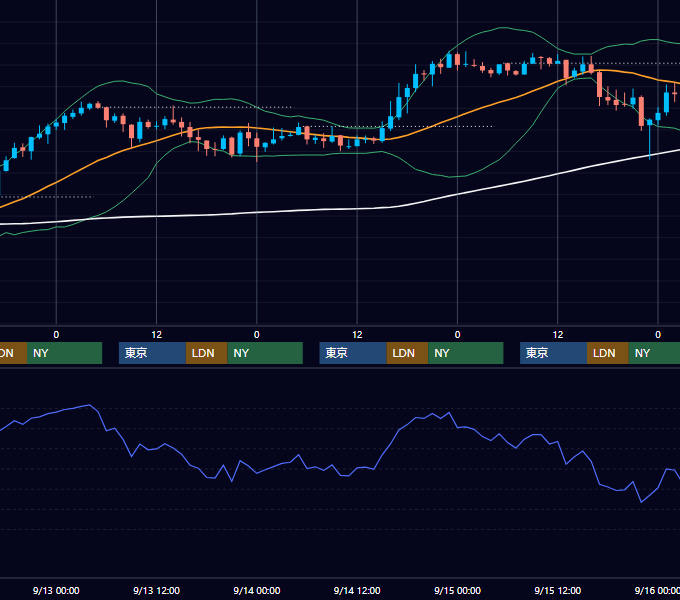Click the hour label 12 above 9/15 12:00
Image resolution: width=680 pixels, height=600 pixels.
(x=558, y=335)
